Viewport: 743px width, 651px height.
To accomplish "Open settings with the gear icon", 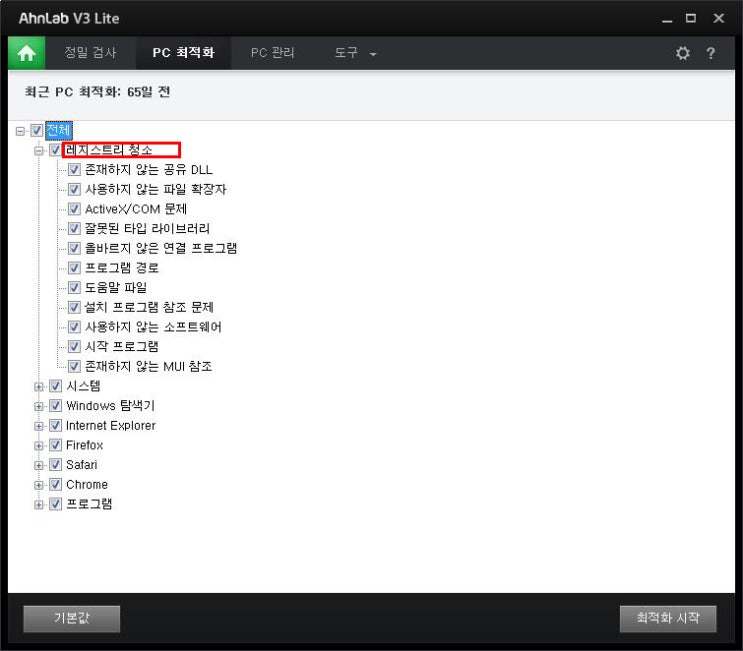I will click(682, 53).
